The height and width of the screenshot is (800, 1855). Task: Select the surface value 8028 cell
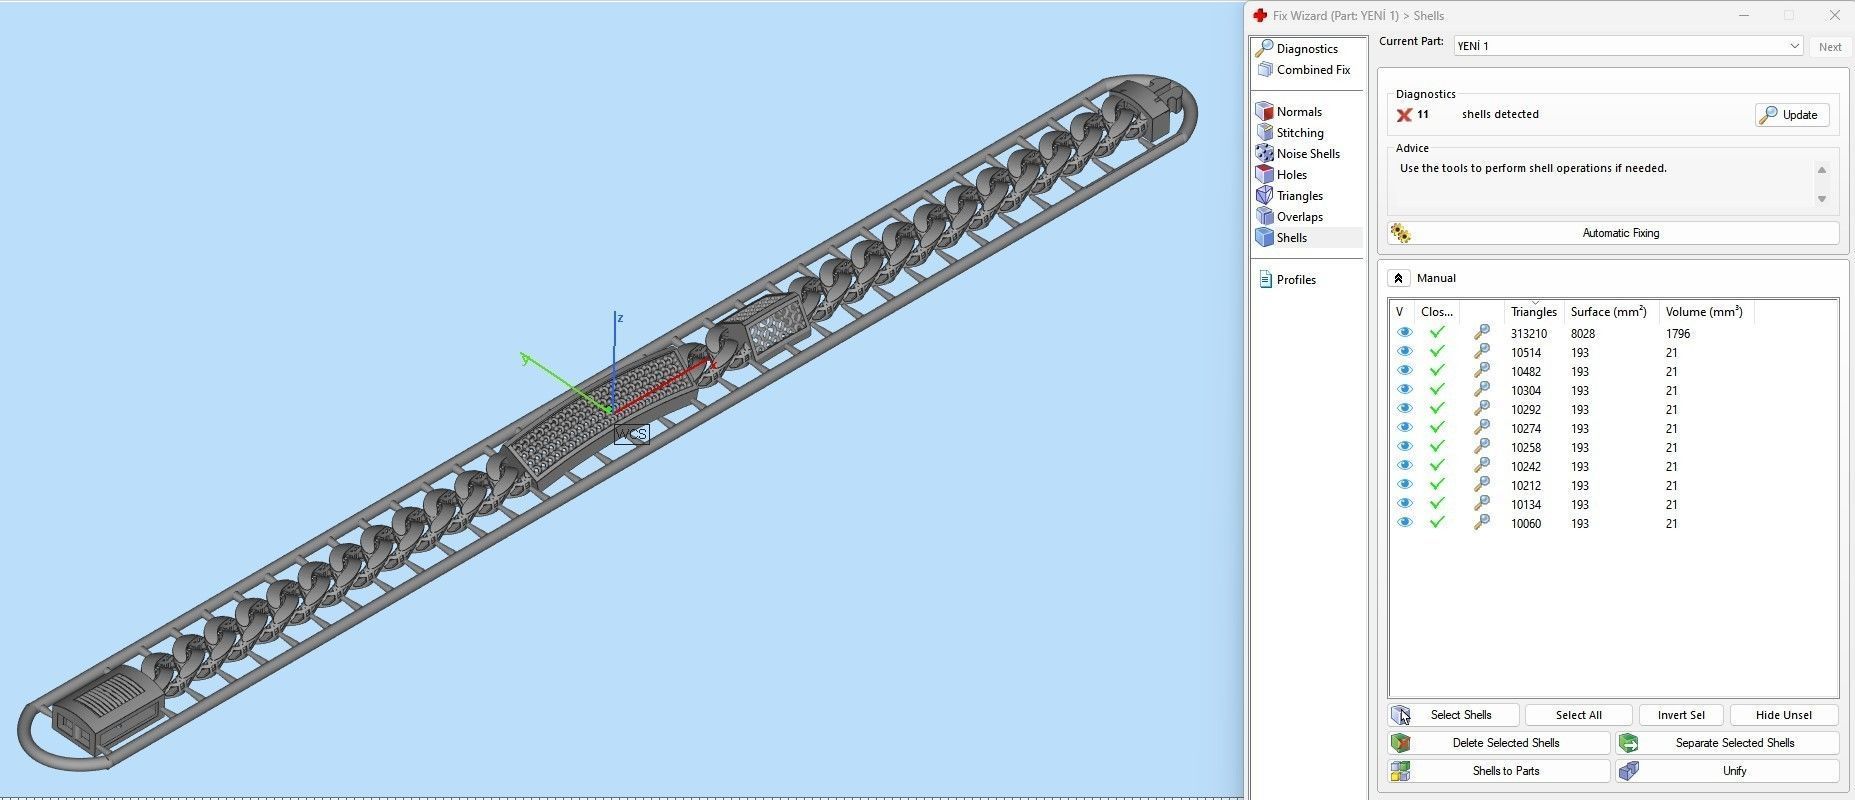tap(1583, 334)
